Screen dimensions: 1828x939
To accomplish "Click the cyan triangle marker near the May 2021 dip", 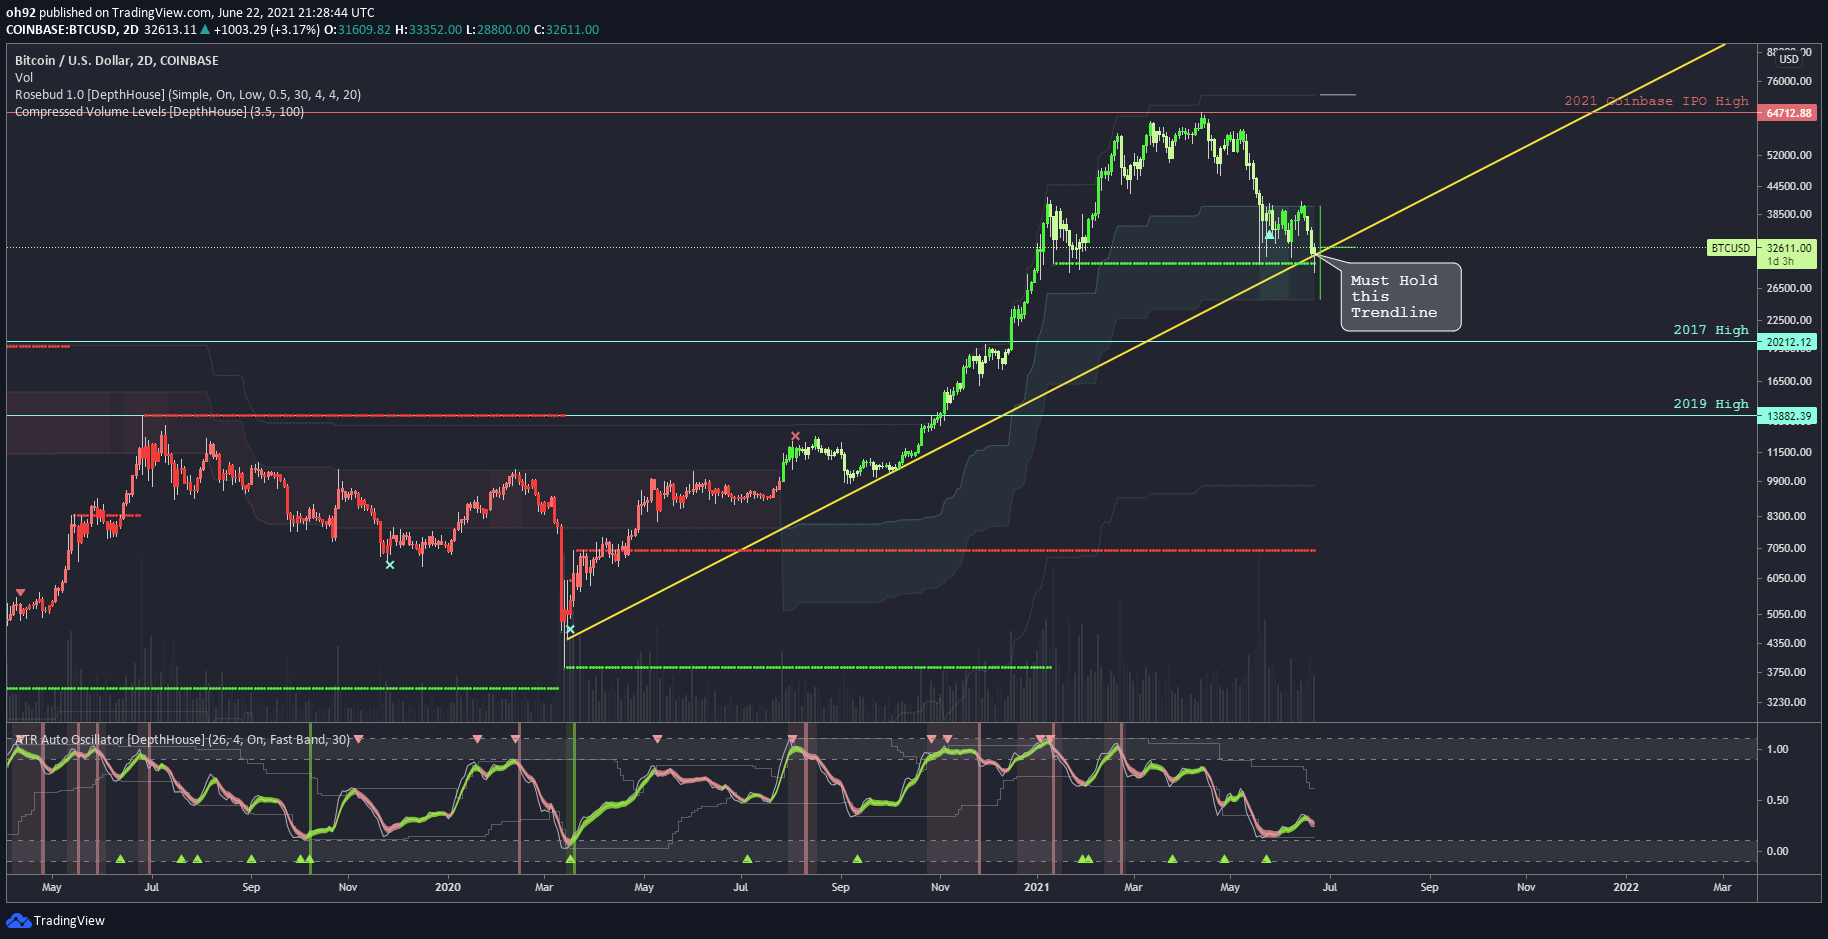I will [x=1270, y=235].
